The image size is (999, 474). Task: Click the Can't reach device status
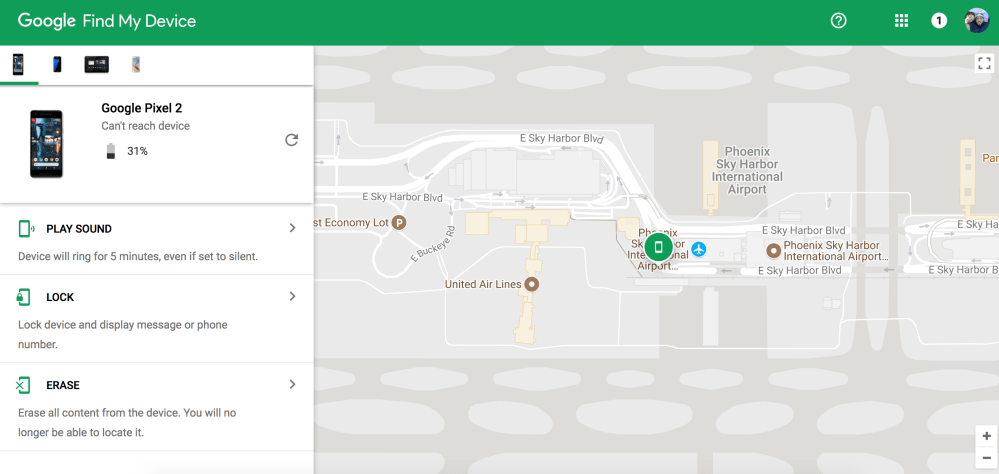pyautogui.click(x=145, y=126)
